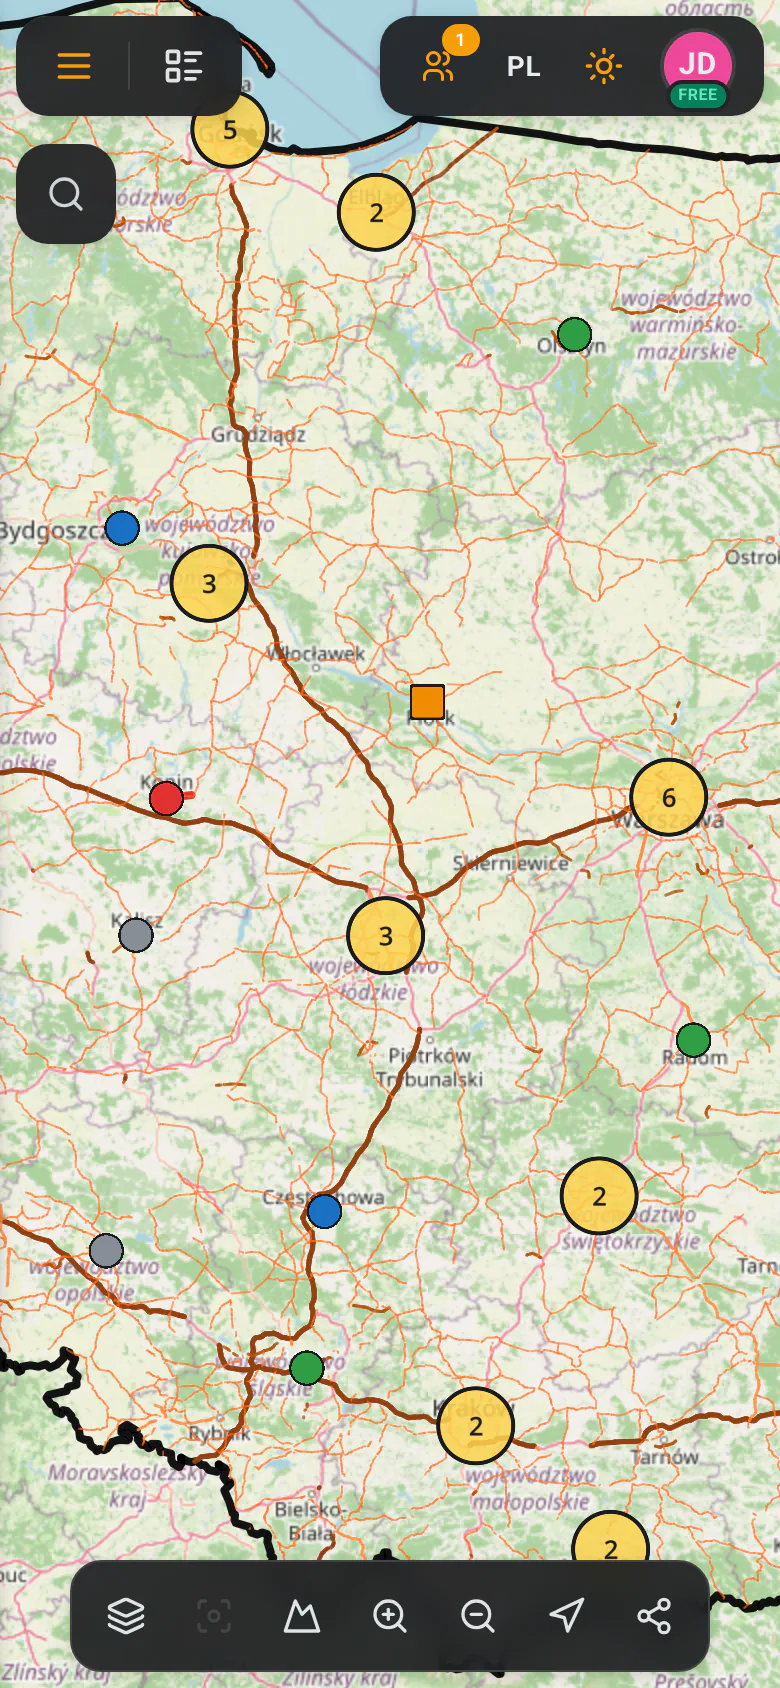Open the map layers selector
This screenshot has width=780, height=1688.
tap(126, 1615)
